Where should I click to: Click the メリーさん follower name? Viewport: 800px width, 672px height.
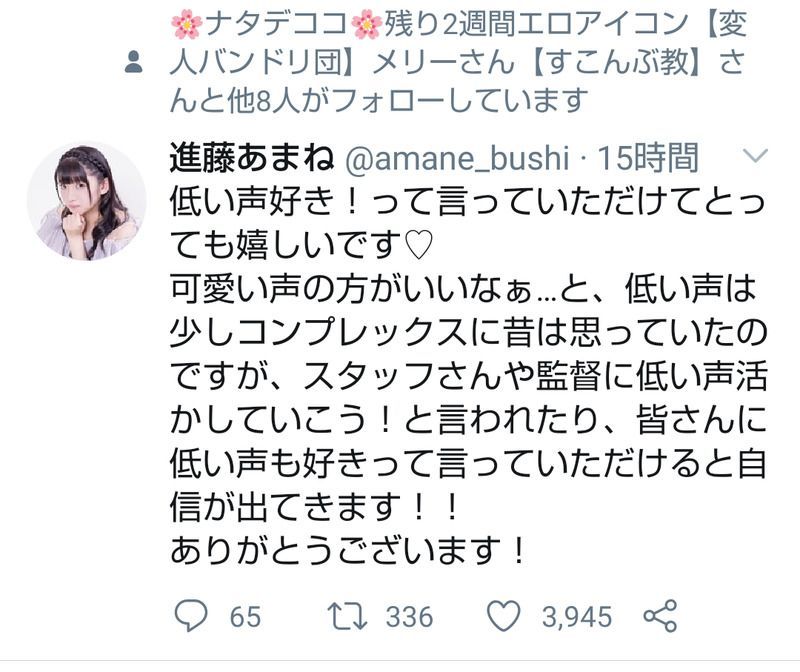pos(443,62)
